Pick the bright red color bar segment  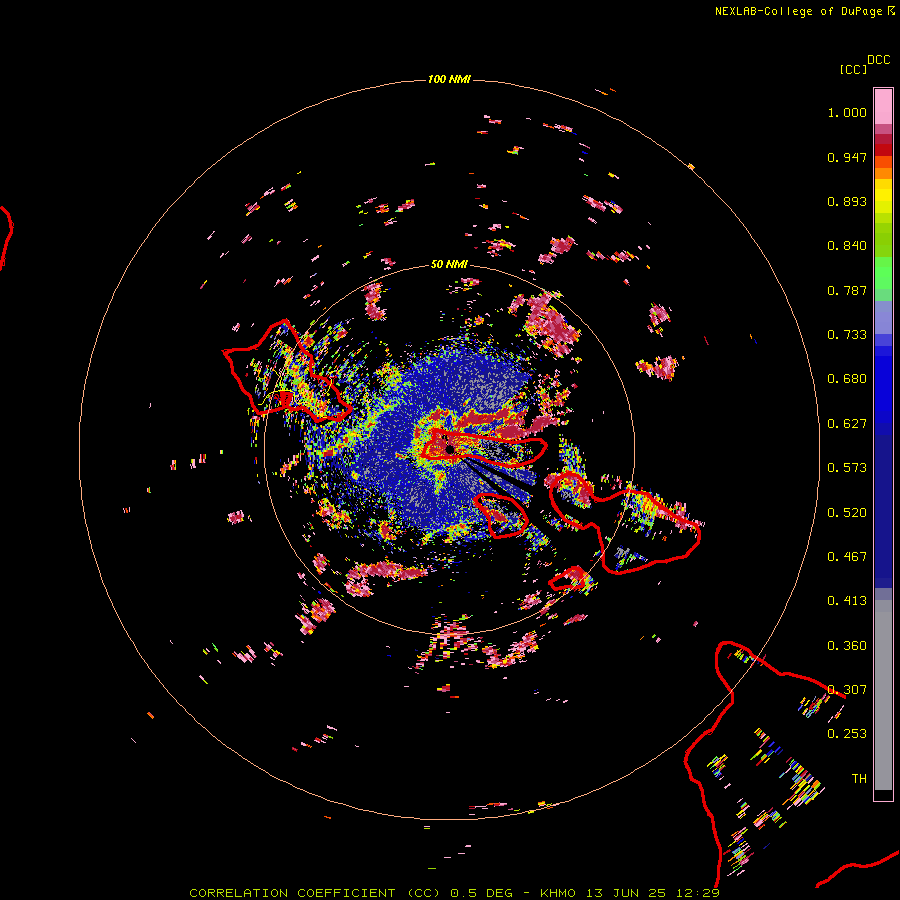coord(883,150)
